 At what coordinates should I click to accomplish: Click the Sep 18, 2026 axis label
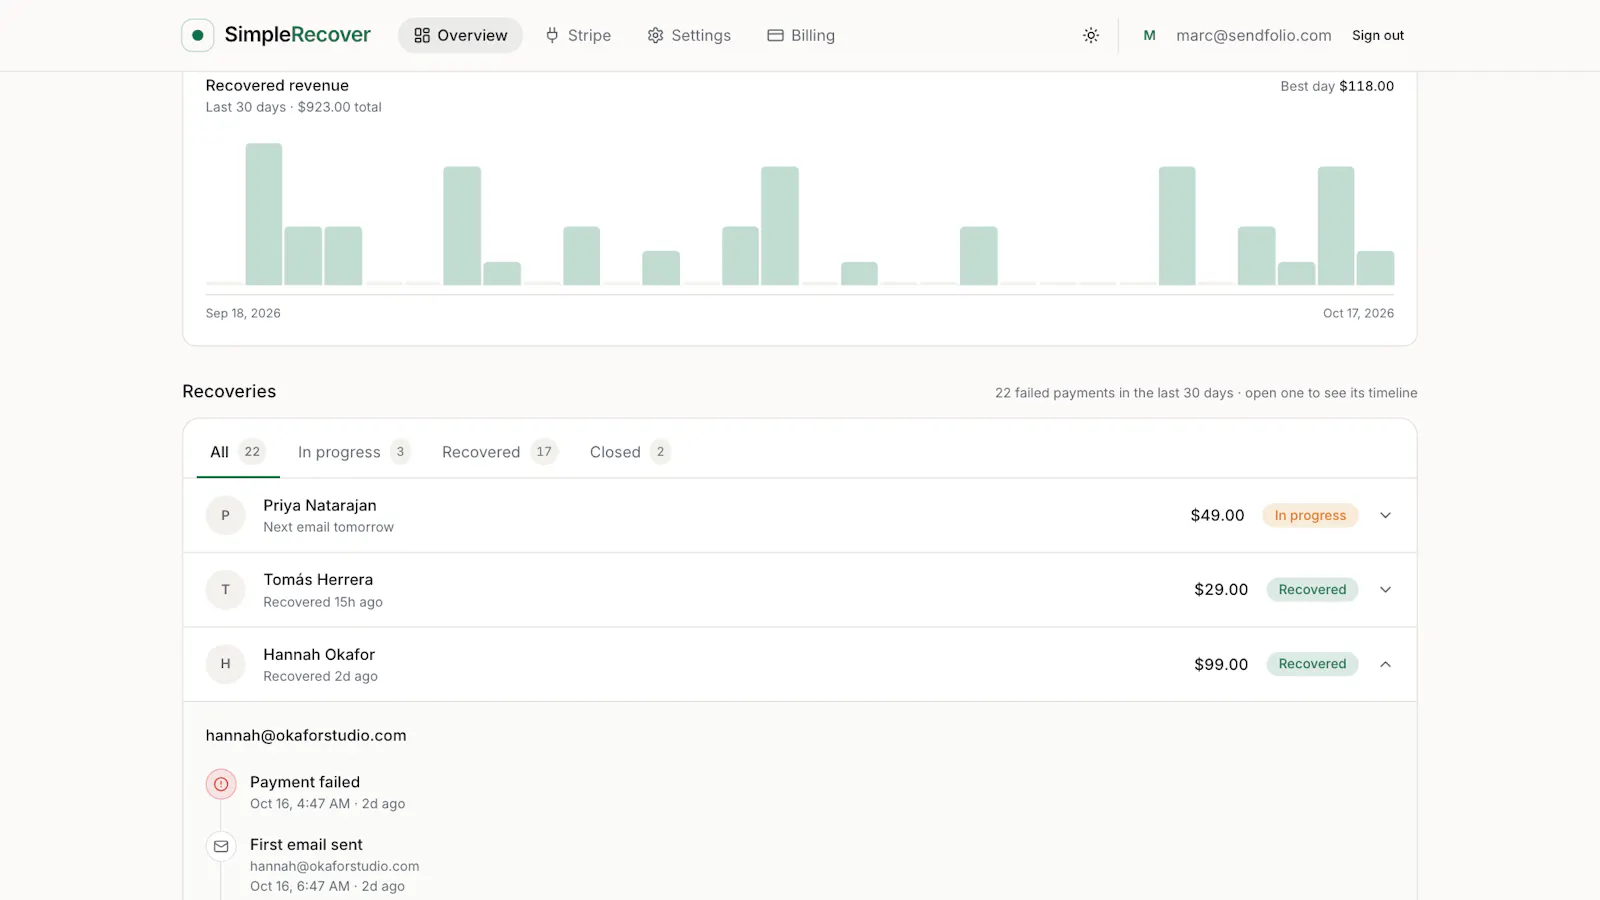pos(243,313)
